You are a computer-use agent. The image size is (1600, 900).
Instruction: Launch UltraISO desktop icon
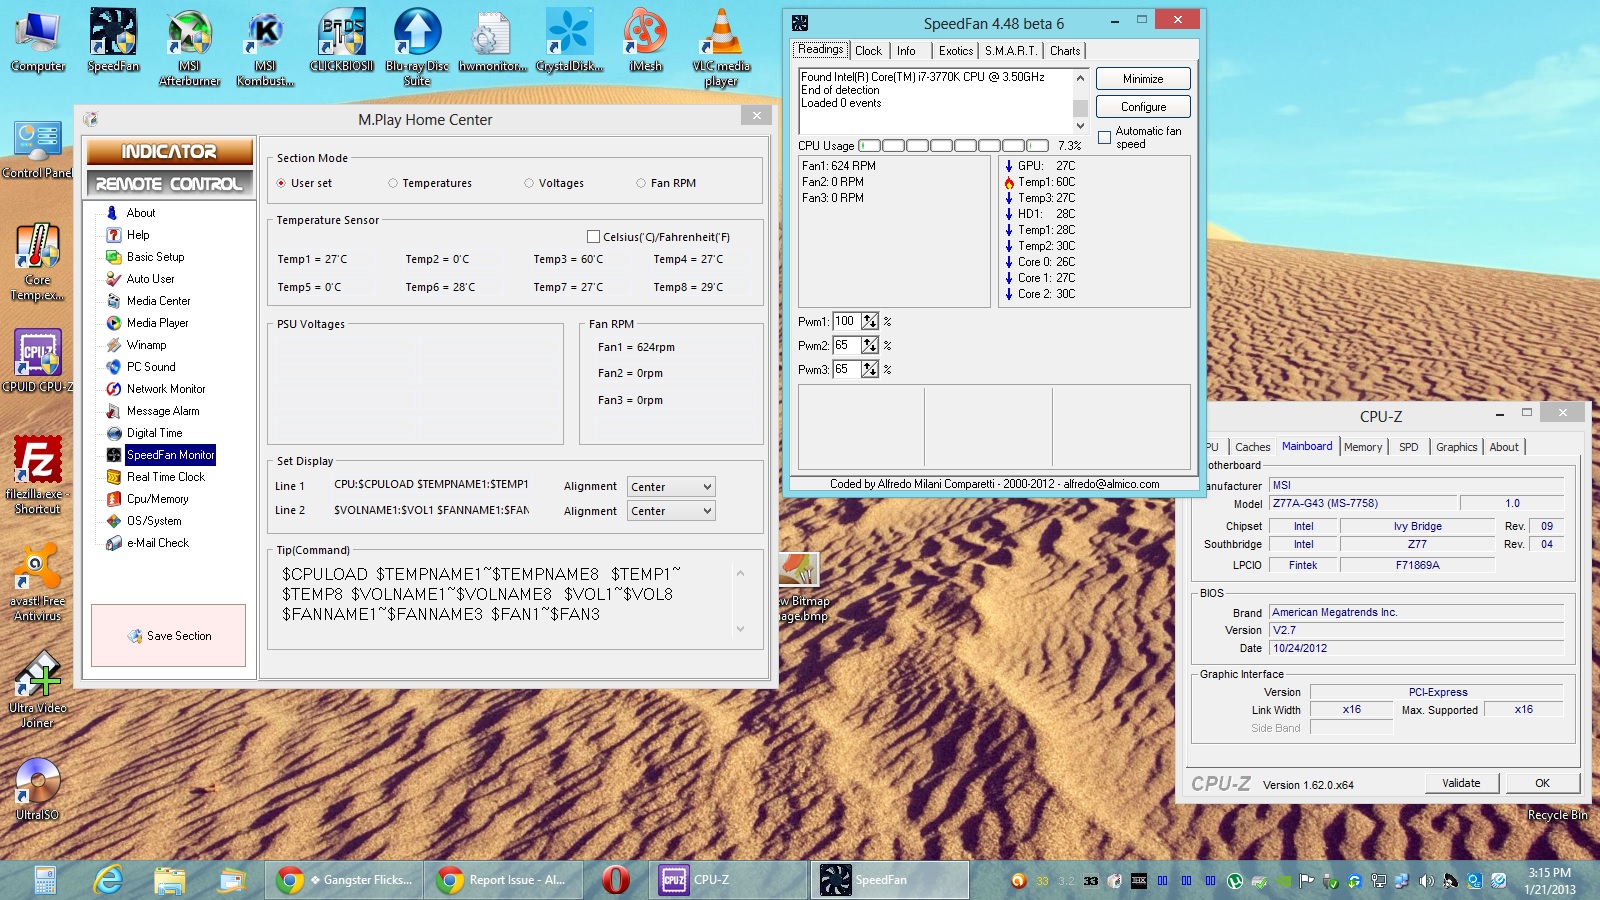click(x=37, y=790)
